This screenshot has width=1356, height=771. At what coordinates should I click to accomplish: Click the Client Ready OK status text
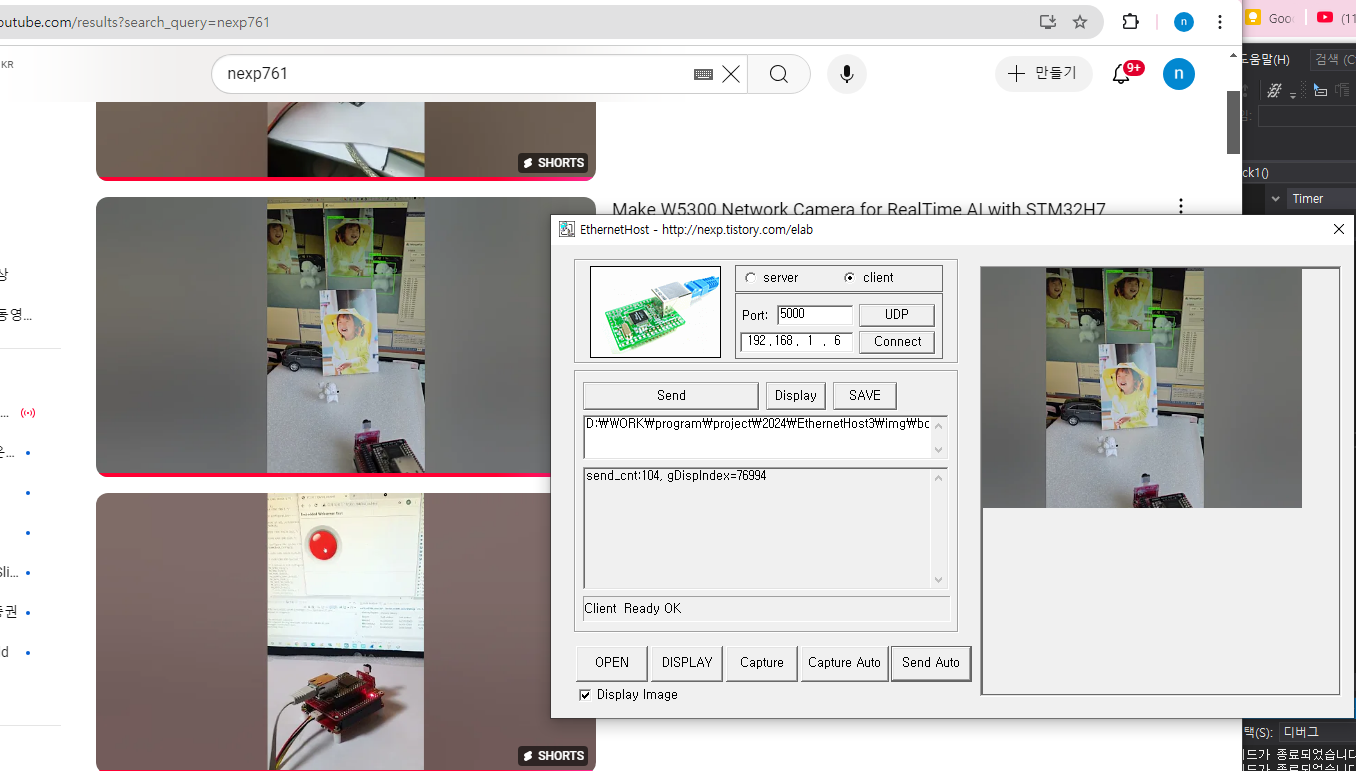coord(632,608)
